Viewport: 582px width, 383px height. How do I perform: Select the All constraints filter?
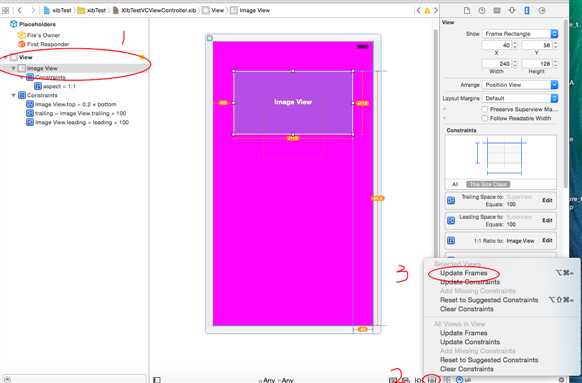pos(455,184)
